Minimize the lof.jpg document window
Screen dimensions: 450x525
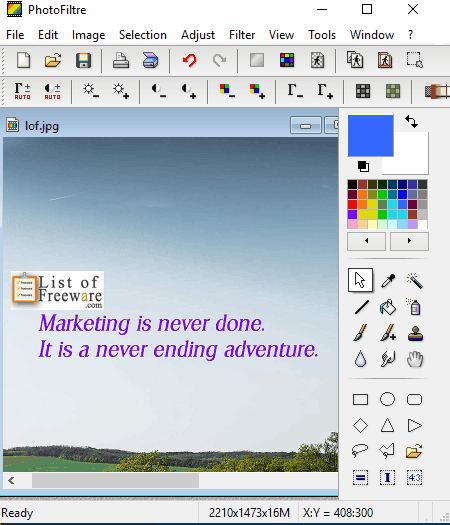pos(306,126)
